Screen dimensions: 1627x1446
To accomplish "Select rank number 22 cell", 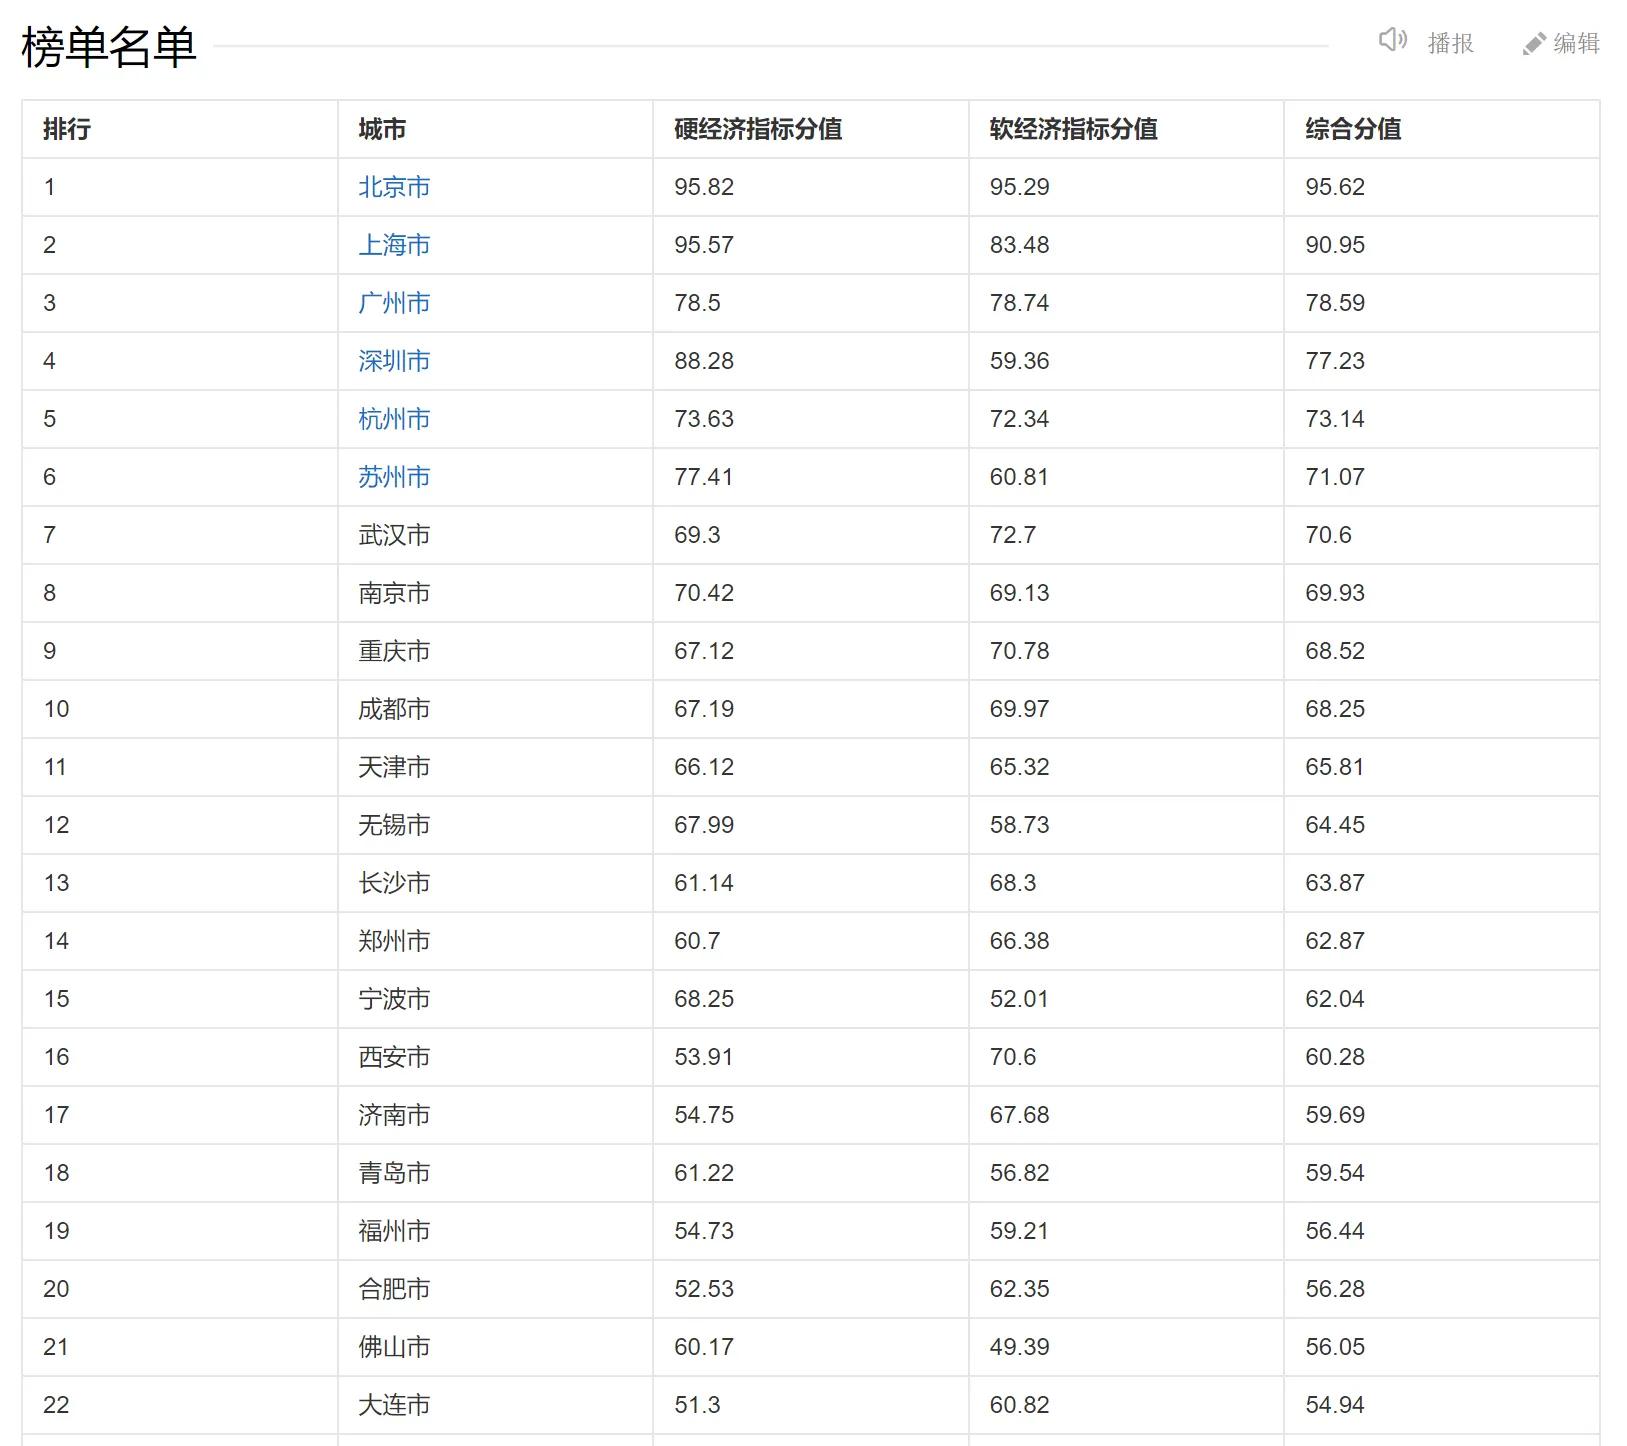I will [x=180, y=1405].
